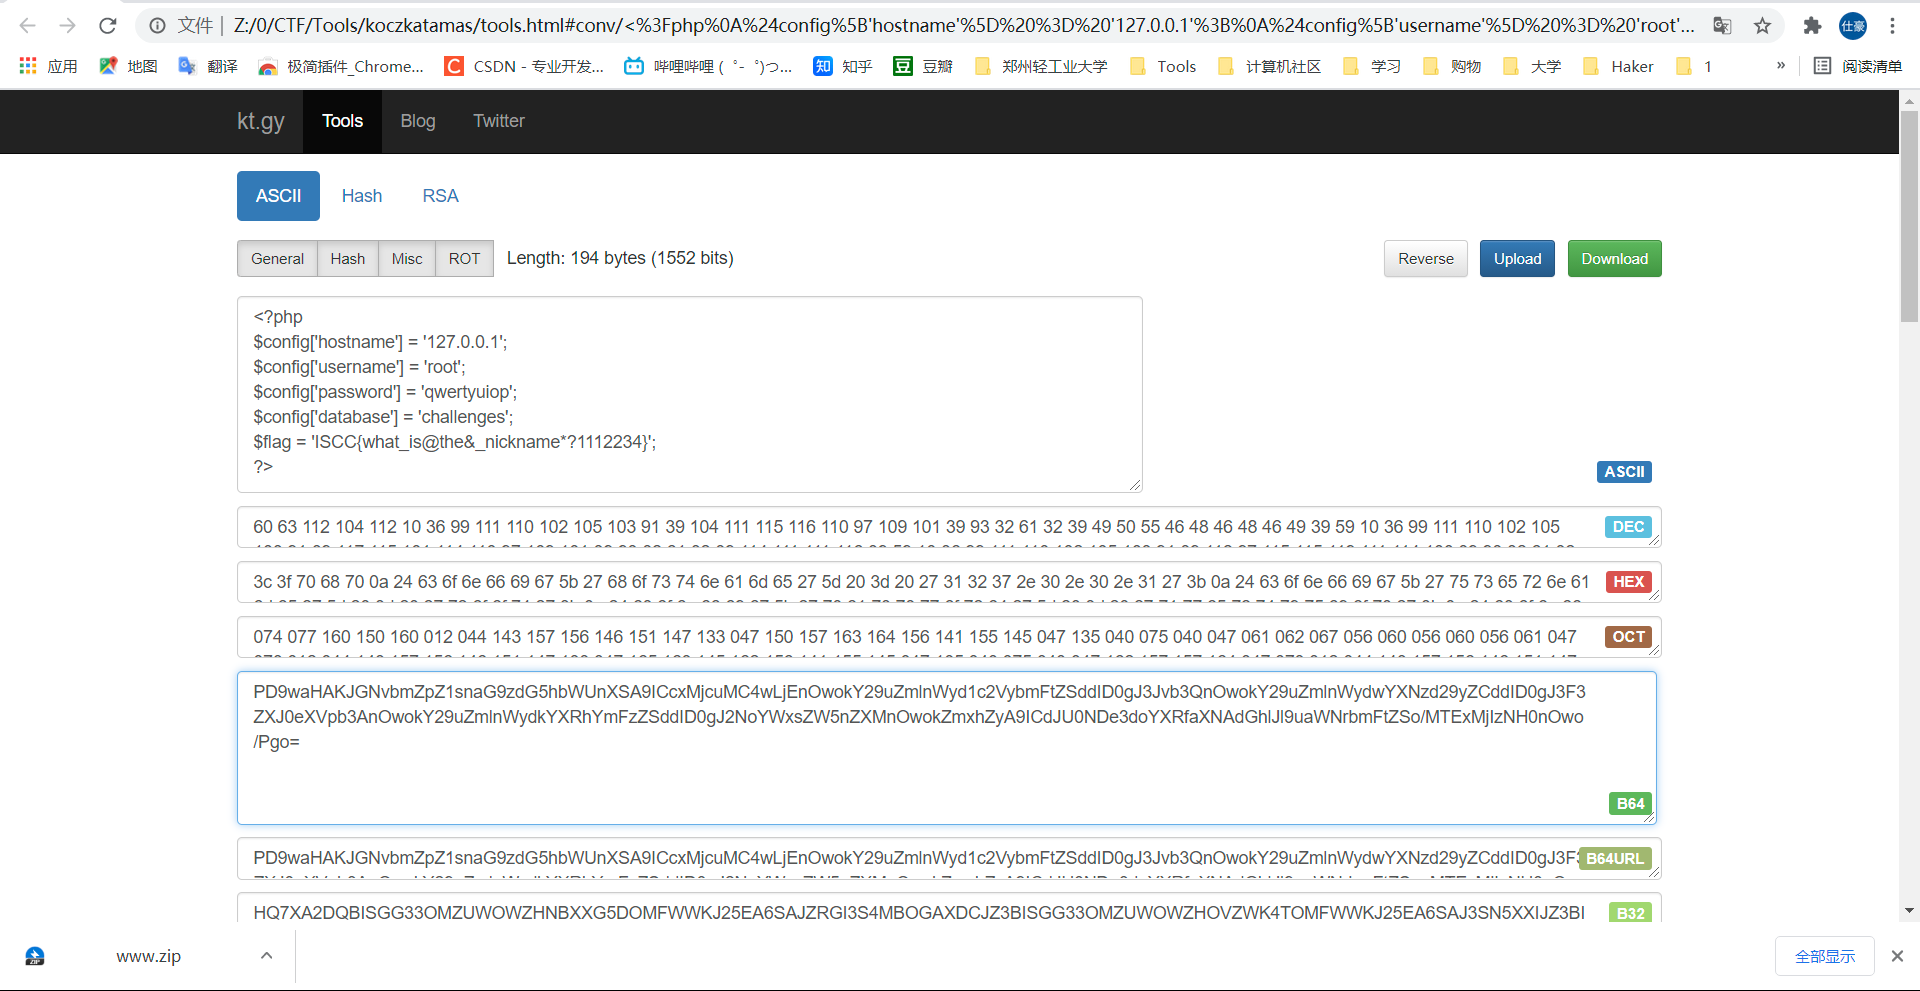The width and height of the screenshot is (1920, 991).
Task: Open the Google Translate icon in address bar
Action: (1722, 27)
